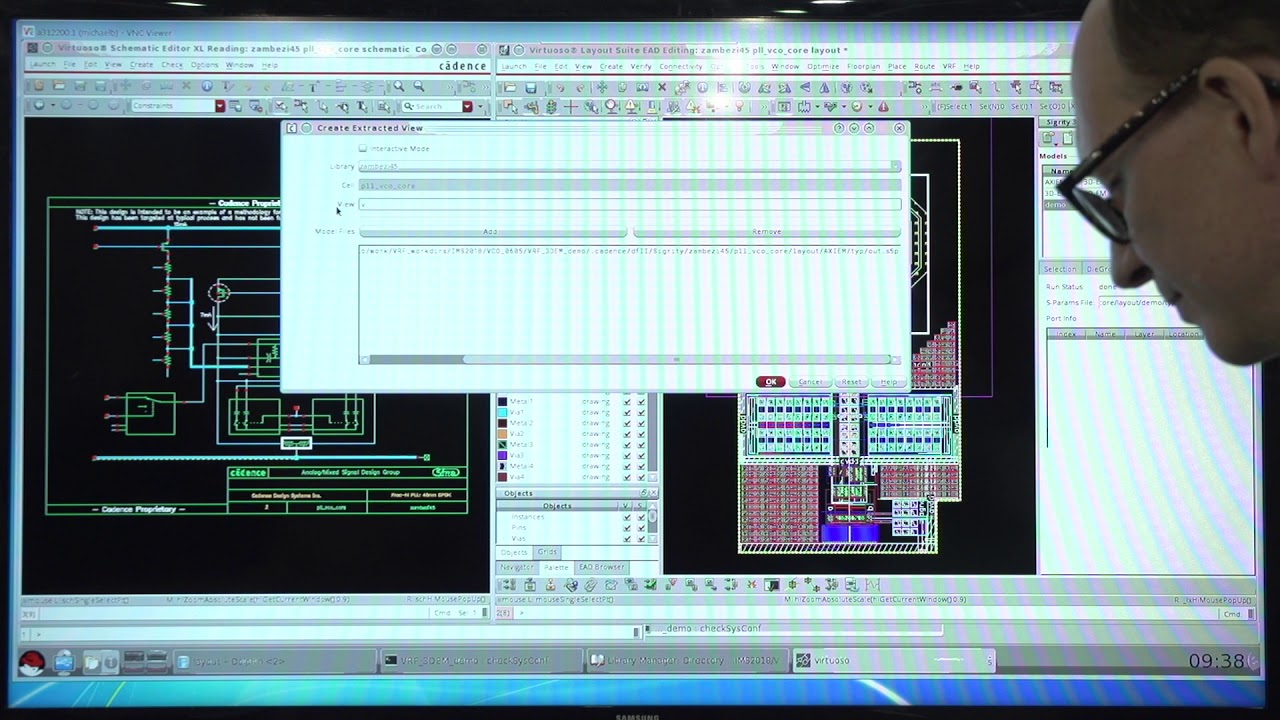Toggle Metal1 visibility checkbox in the palette
Viewport: 1280px width, 720px height.
tap(627, 402)
